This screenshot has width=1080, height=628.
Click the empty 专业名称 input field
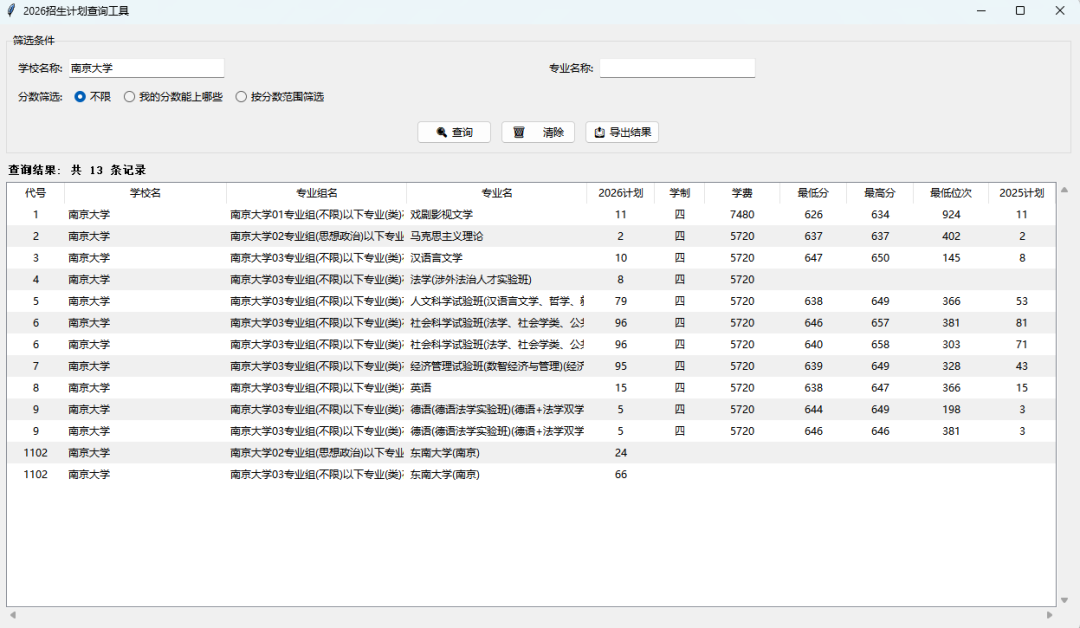pyautogui.click(x=677, y=68)
